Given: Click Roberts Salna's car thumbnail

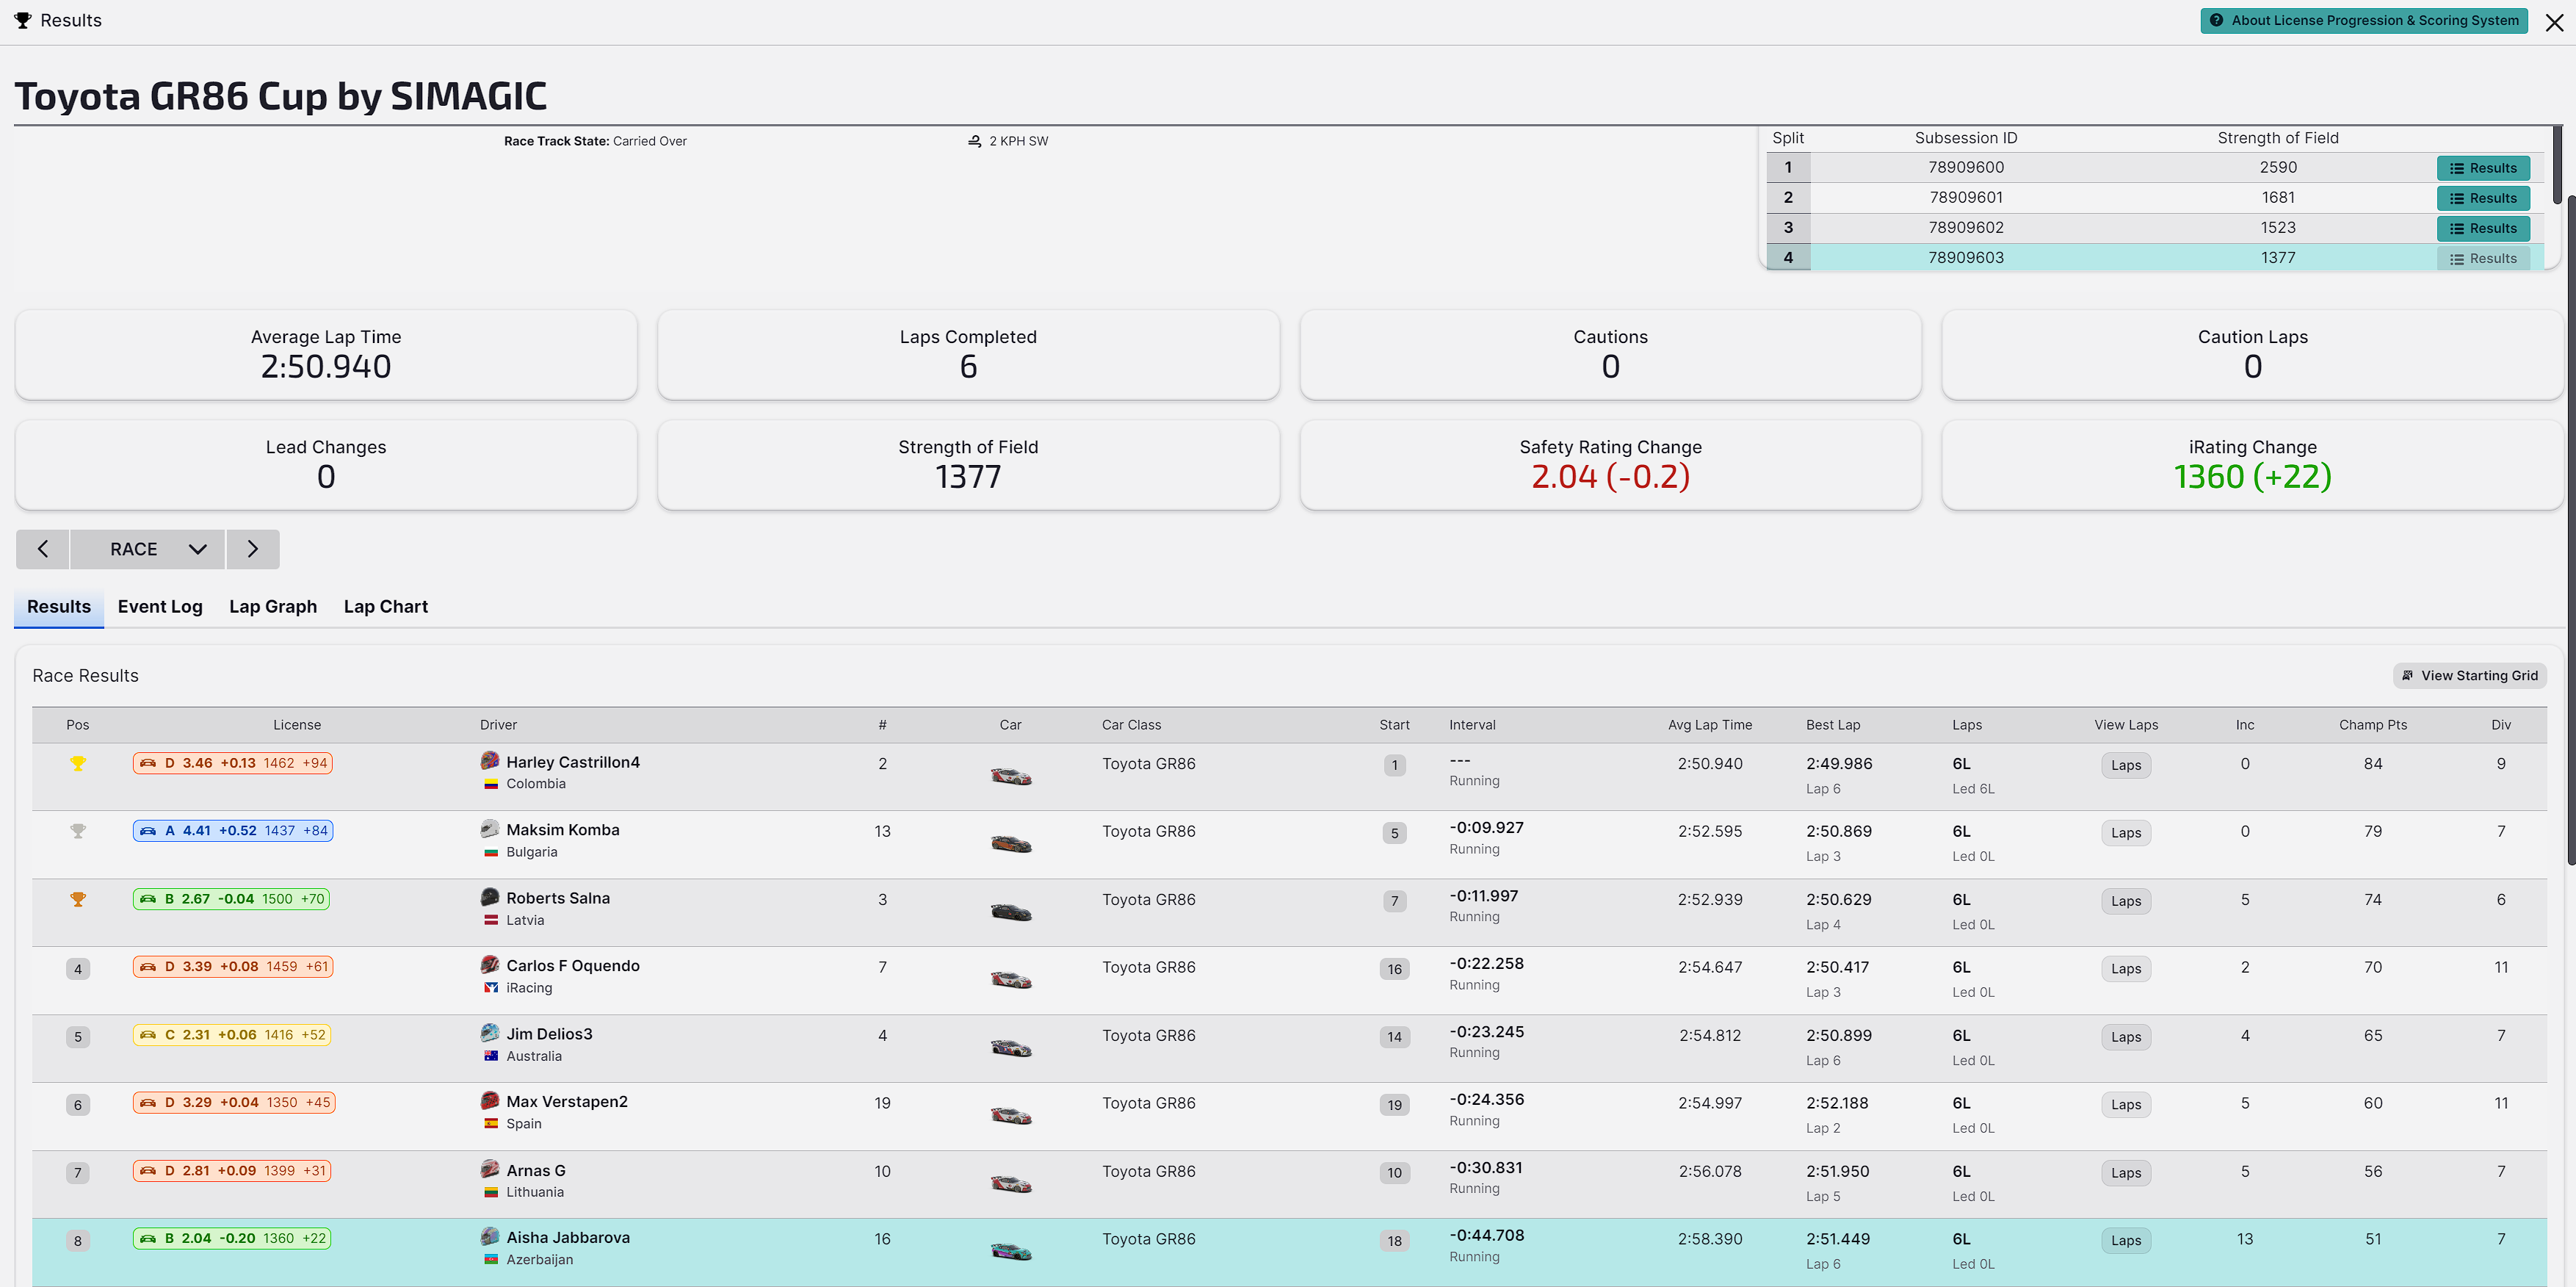Looking at the screenshot, I should pyautogui.click(x=1010, y=912).
